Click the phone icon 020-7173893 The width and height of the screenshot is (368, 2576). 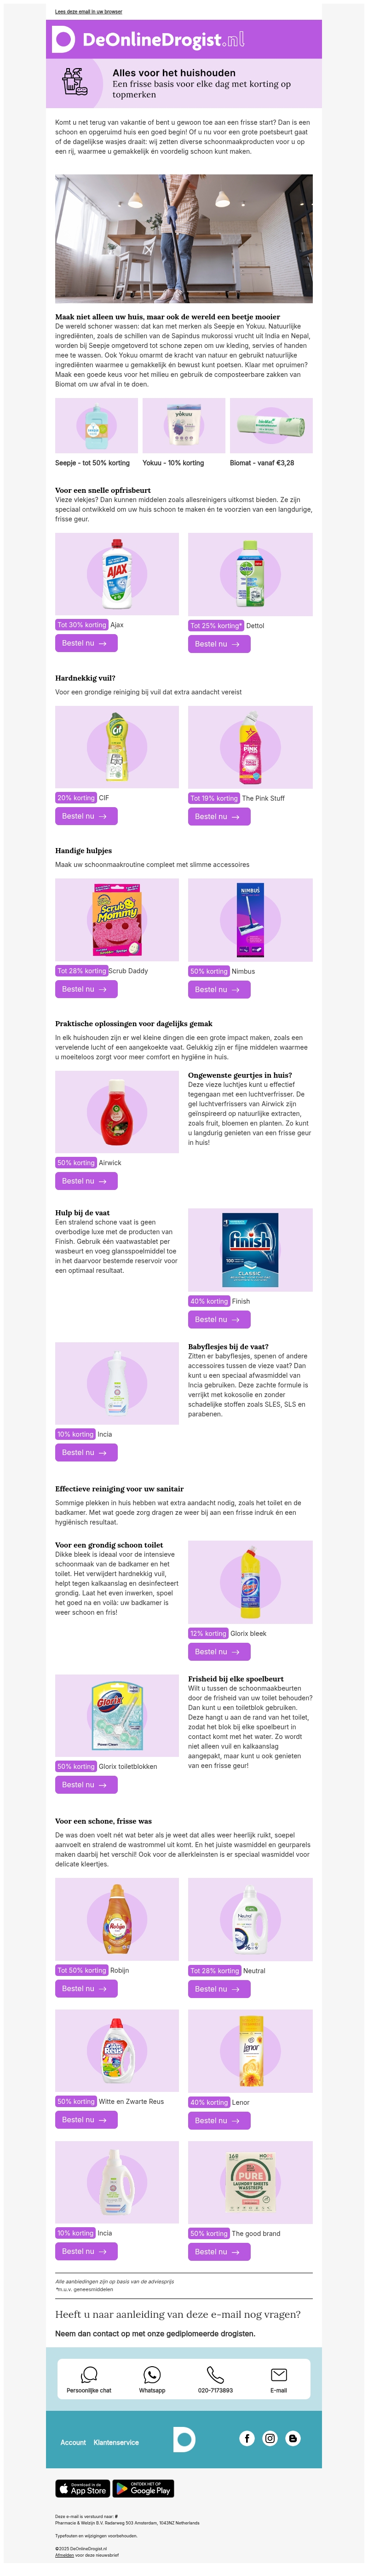click(x=215, y=2374)
